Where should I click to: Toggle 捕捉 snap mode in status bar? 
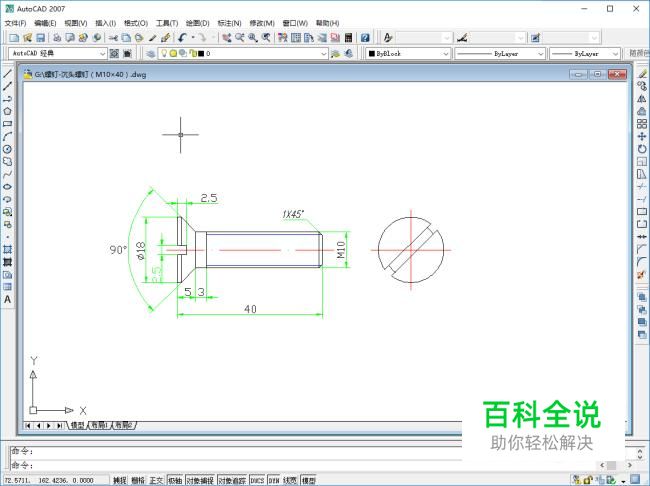pos(119,480)
